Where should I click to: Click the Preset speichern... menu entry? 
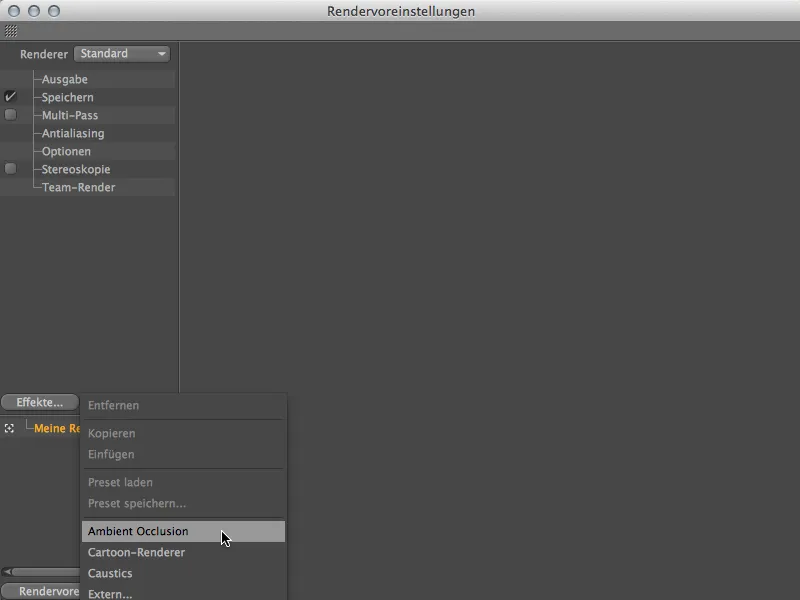pyautogui.click(x=183, y=503)
